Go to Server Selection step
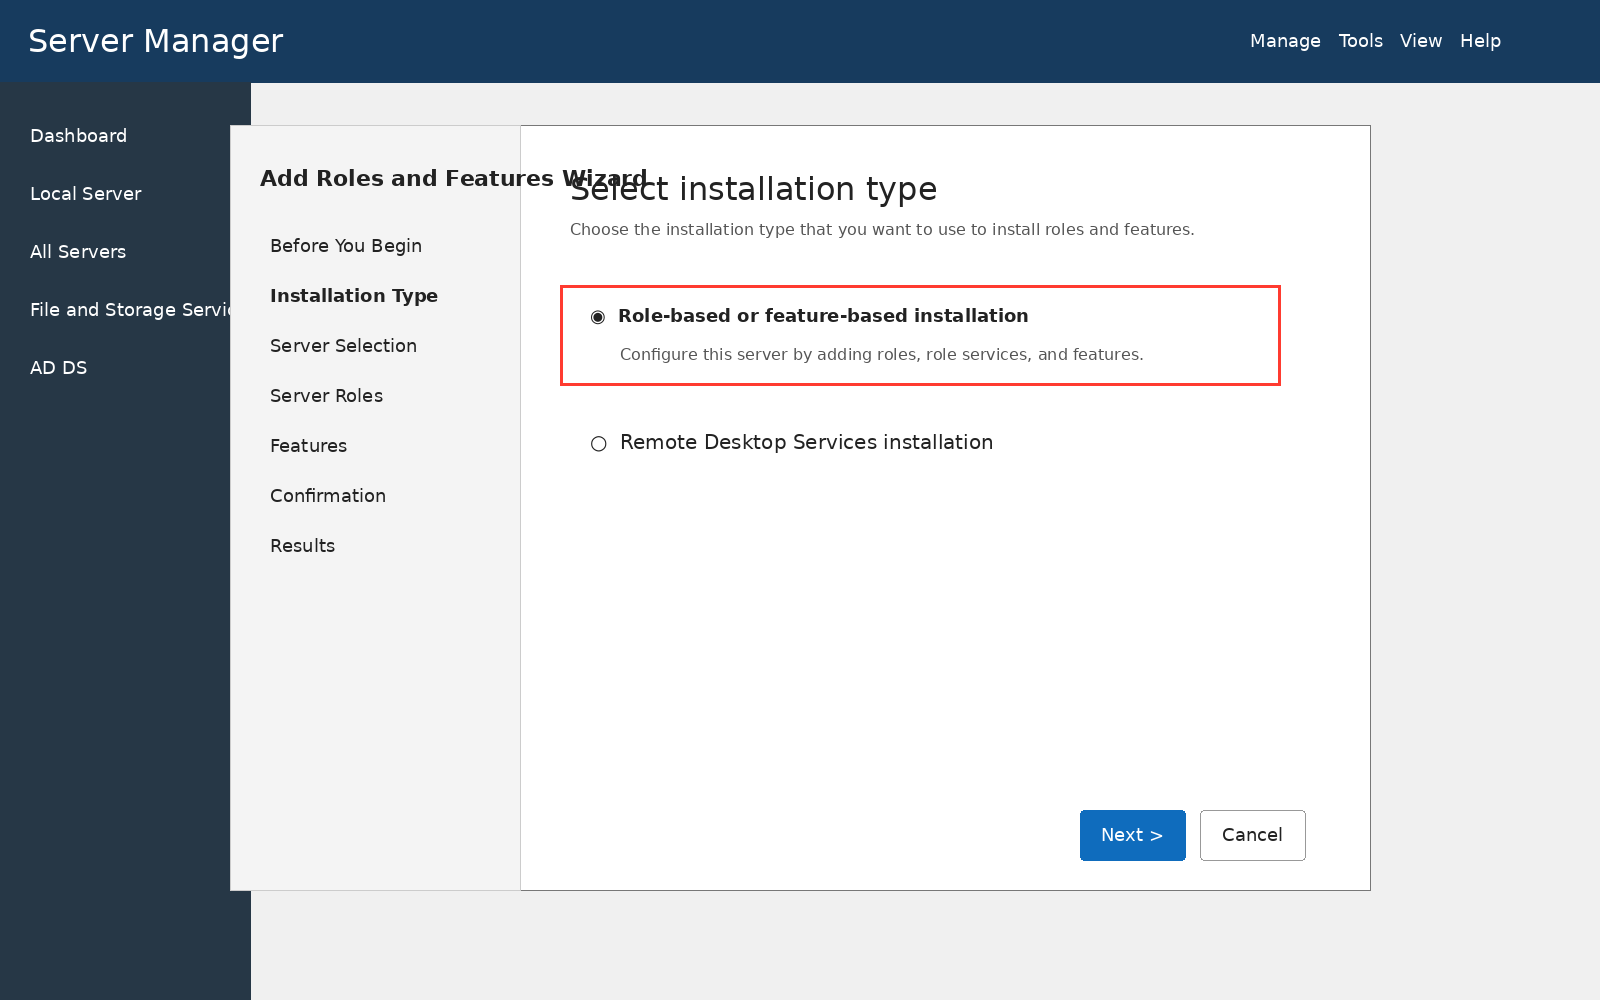This screenshot has width=1600, height=1000. [343, 346]
